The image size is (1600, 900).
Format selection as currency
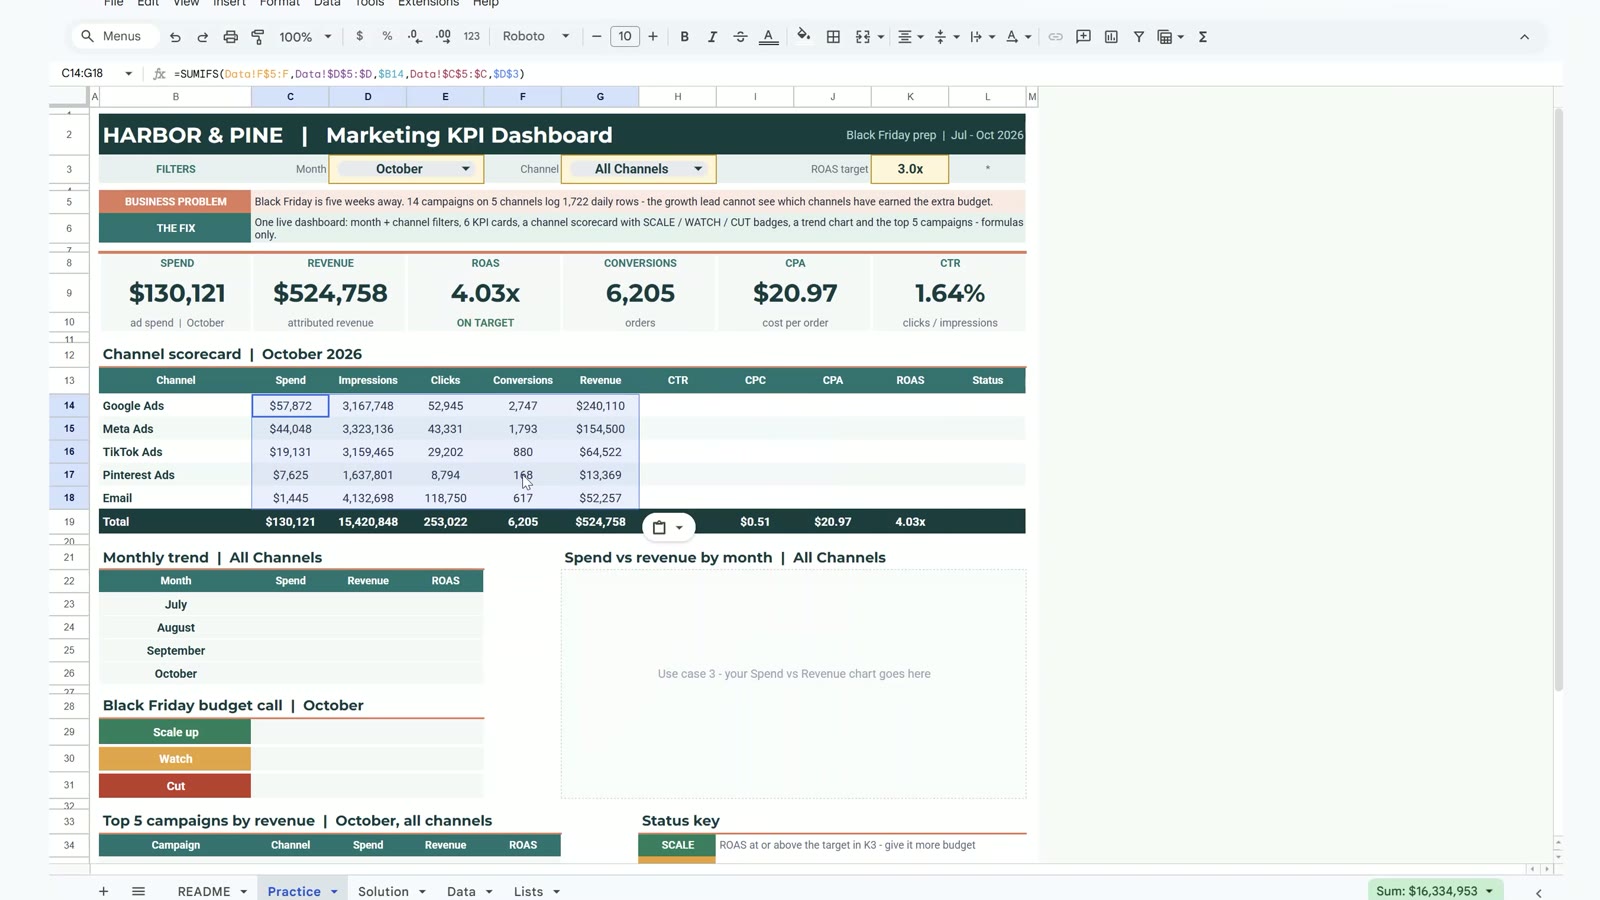click(x=359, y=37)
